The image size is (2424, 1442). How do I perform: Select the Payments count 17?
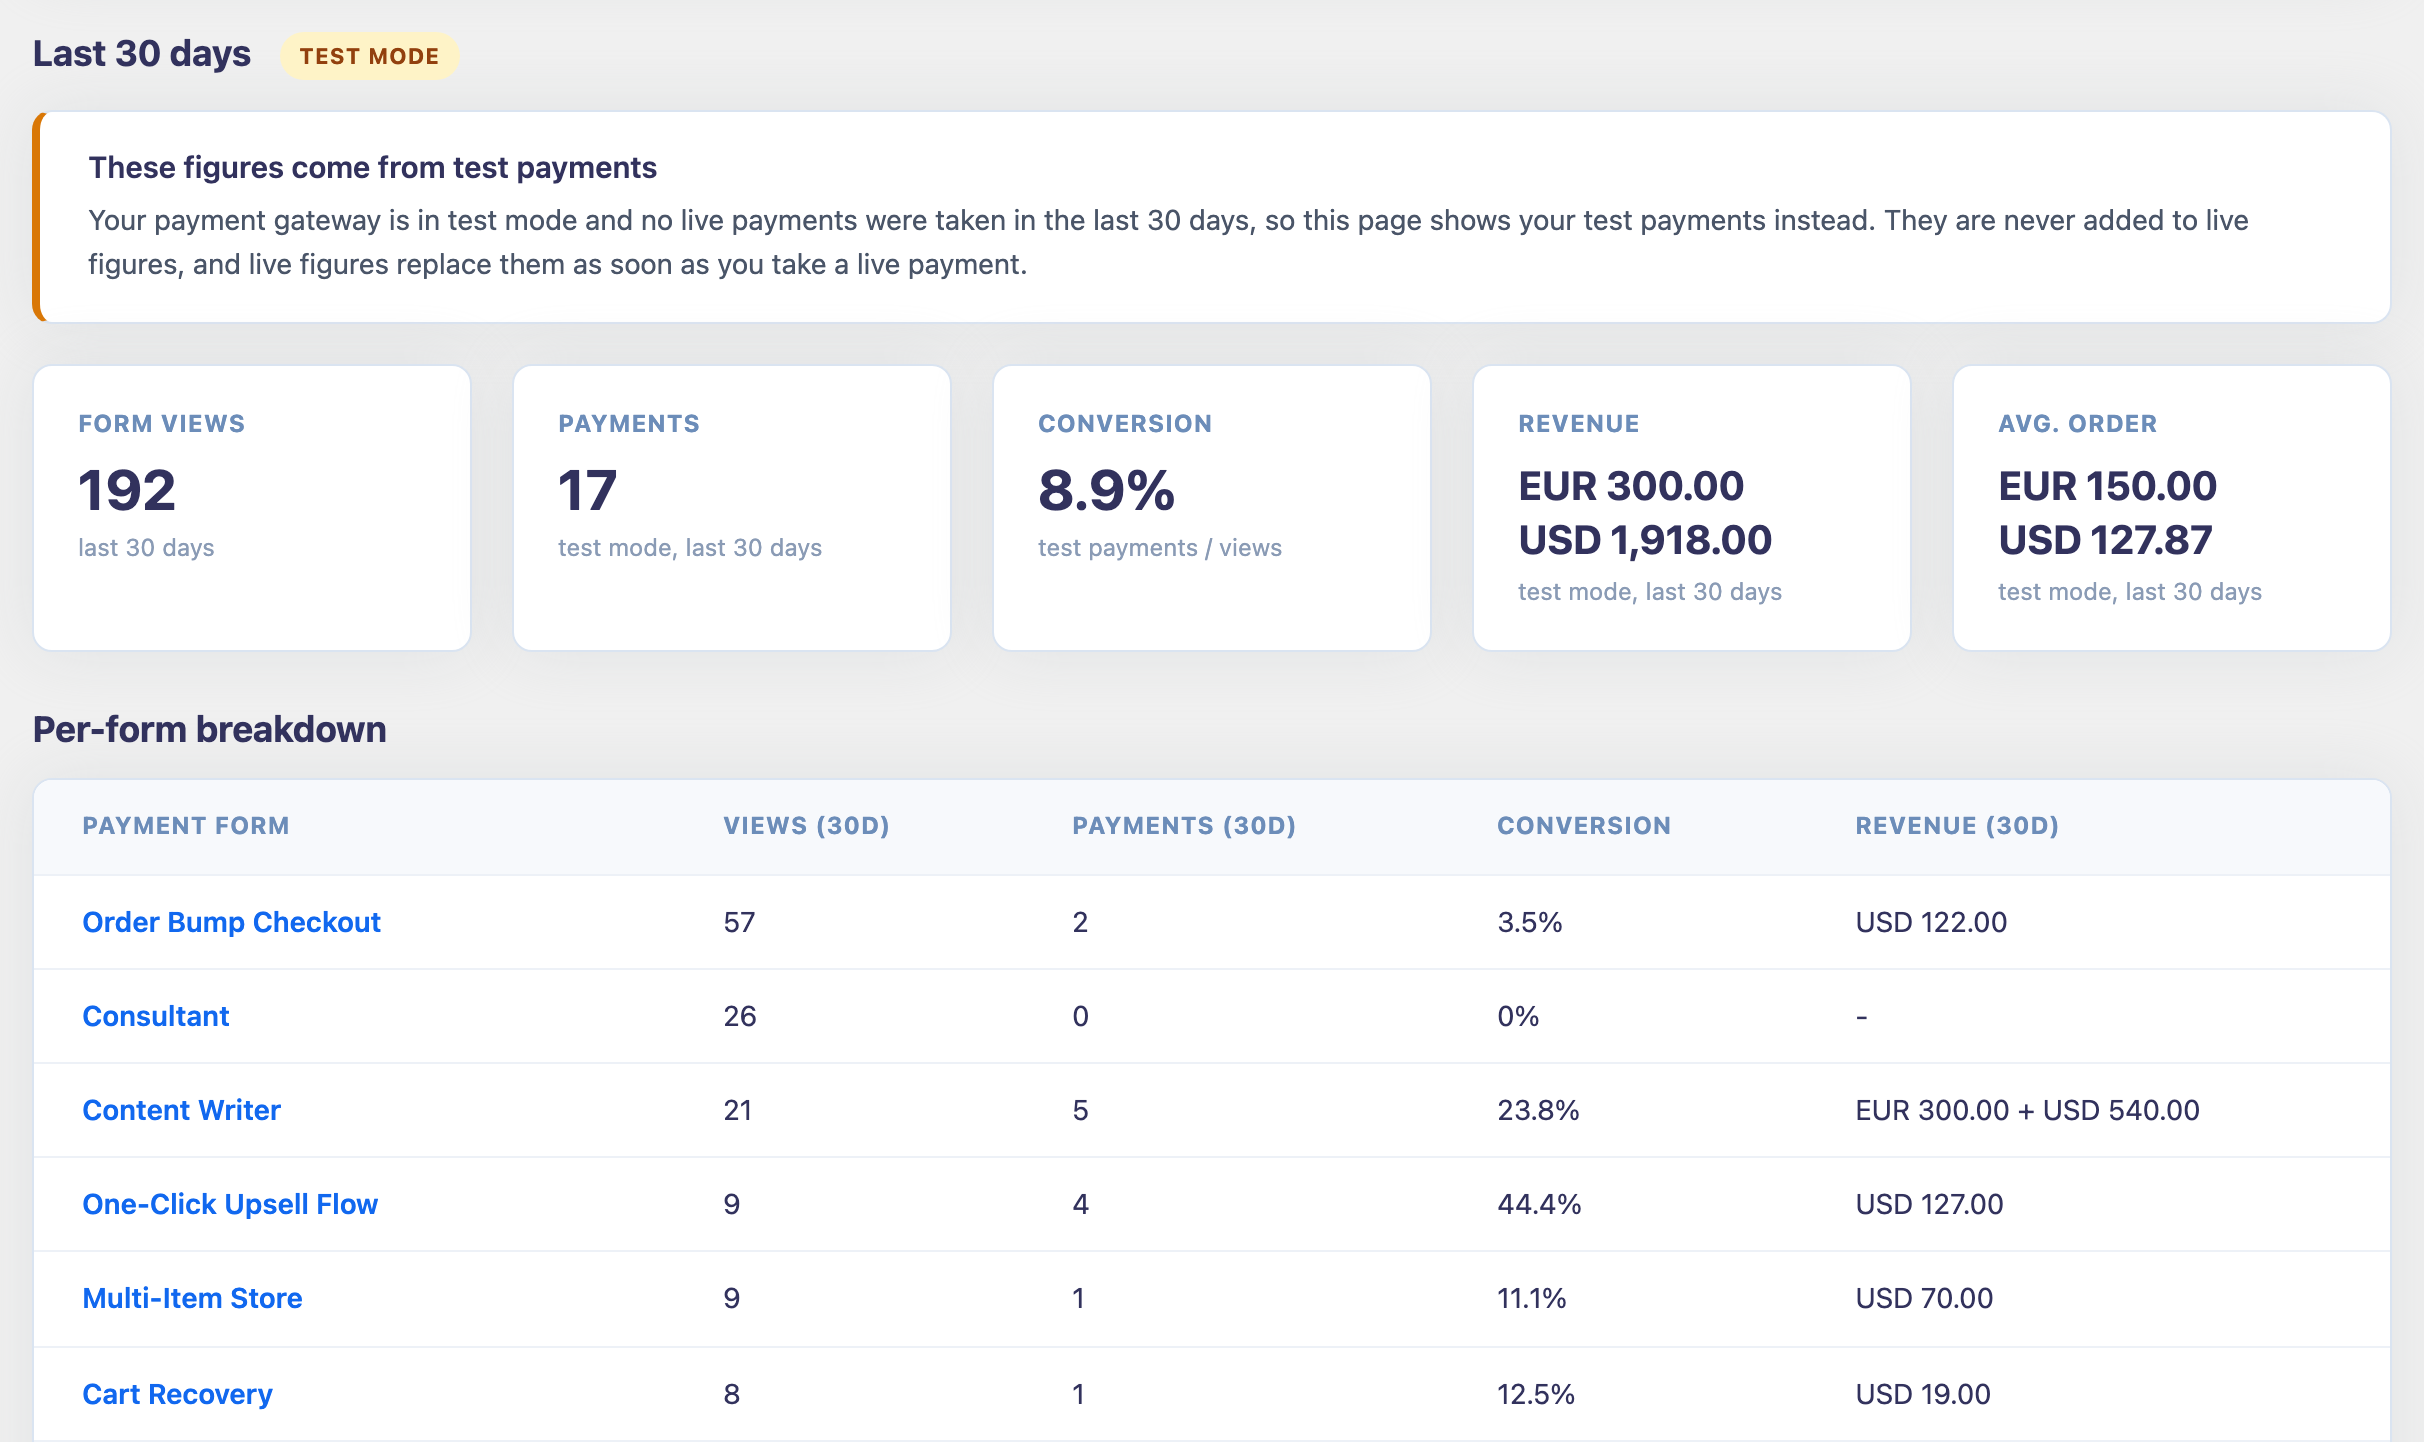pos(587,491)
